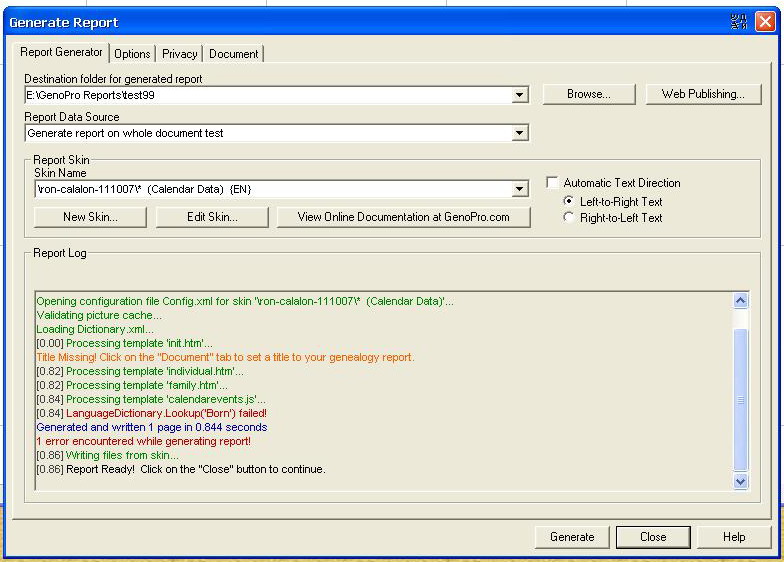
Task: Expand the Destination folder dropdown
Action: point(520,95)
